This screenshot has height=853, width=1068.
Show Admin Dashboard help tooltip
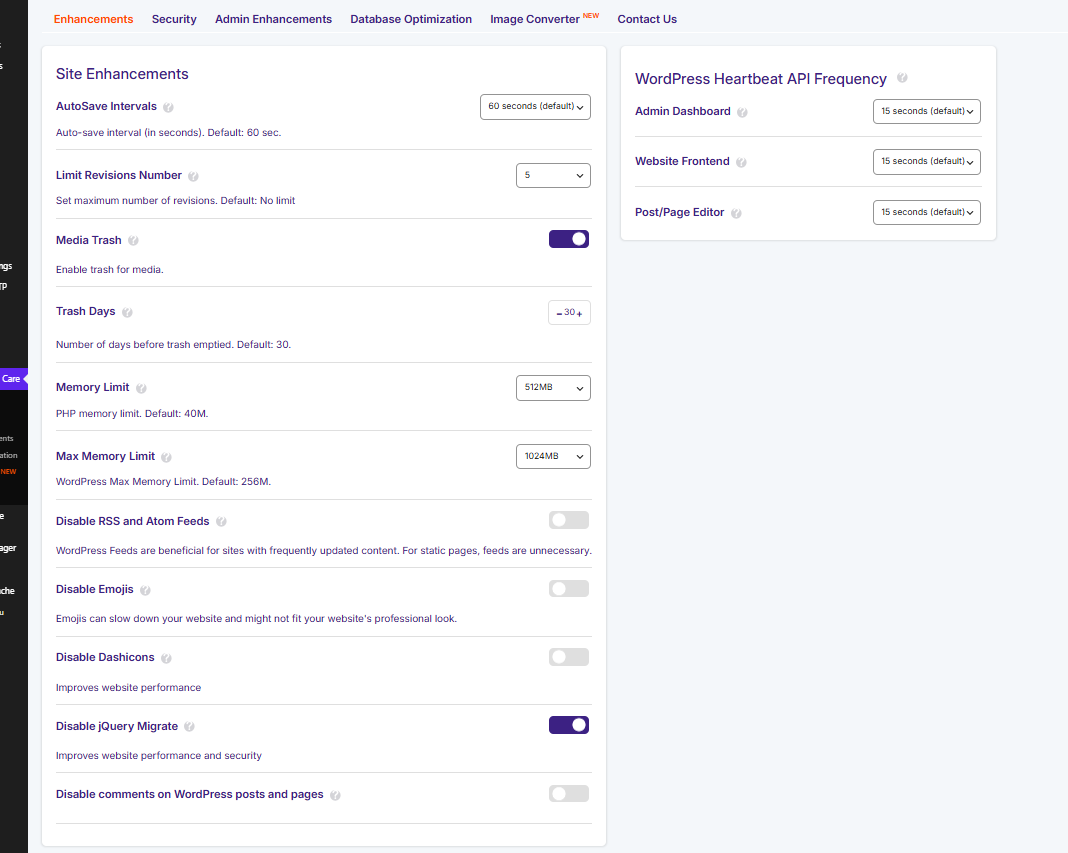742,112
